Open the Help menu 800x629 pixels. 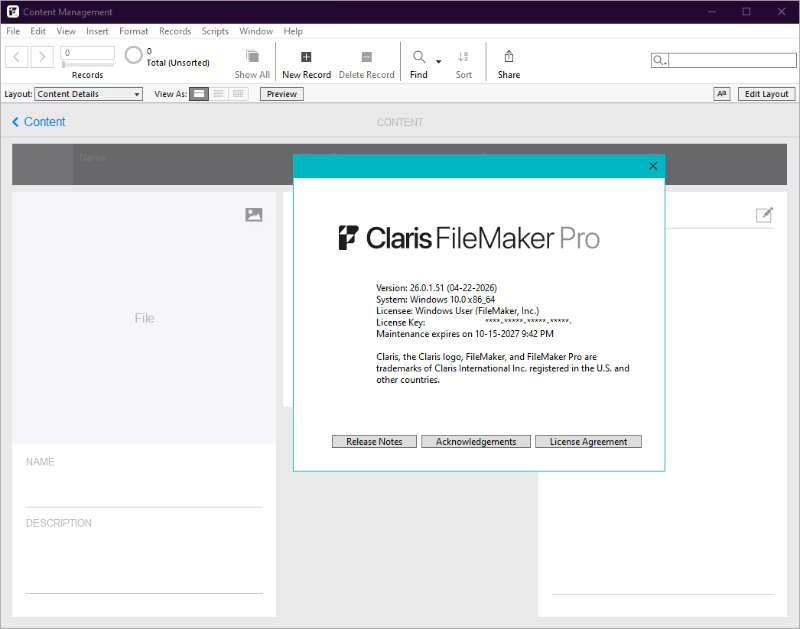[293, 32]
